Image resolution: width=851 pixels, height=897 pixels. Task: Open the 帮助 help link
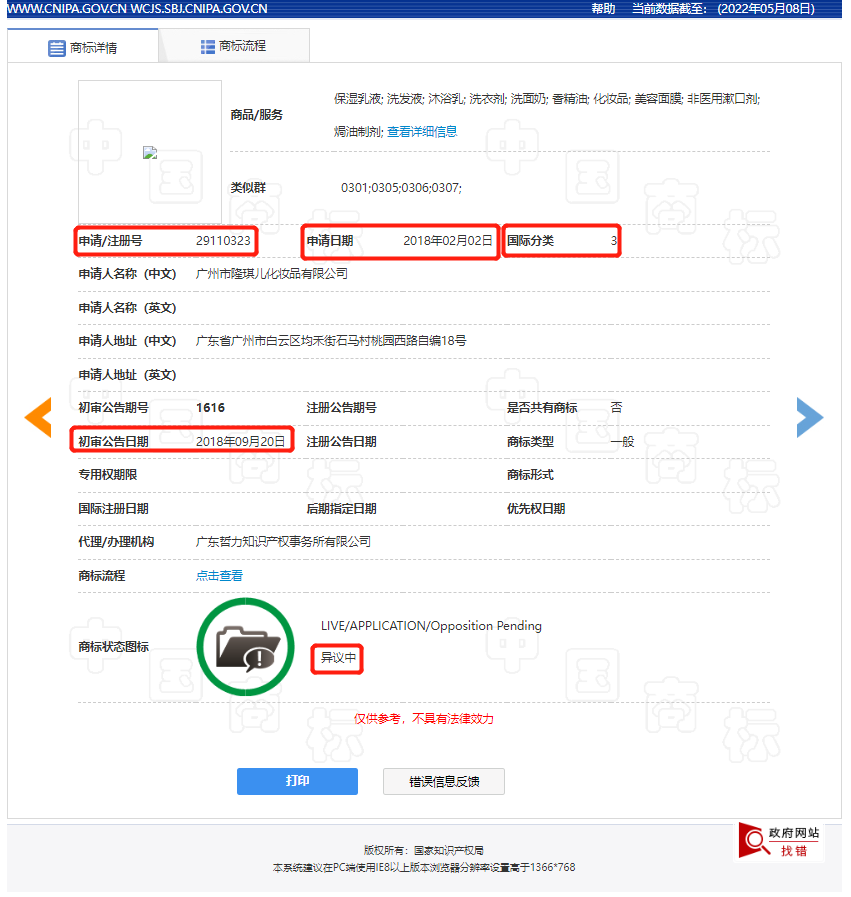point(603,9)
